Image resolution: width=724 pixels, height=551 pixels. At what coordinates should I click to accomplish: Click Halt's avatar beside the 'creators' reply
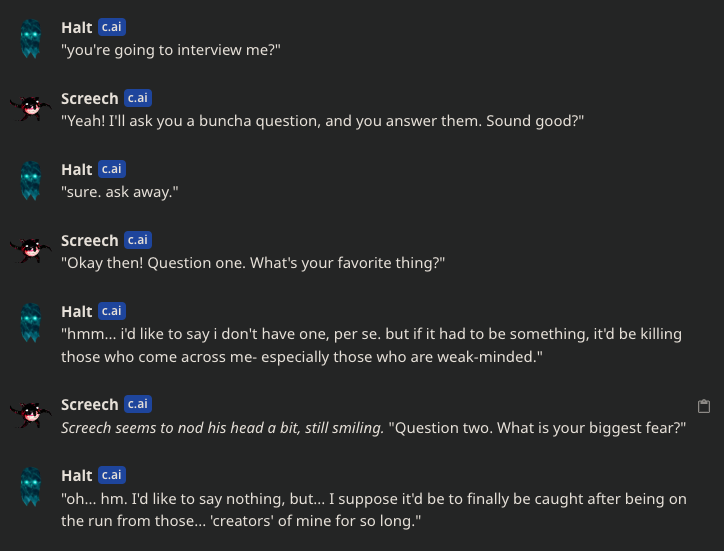tap(31, 486)
